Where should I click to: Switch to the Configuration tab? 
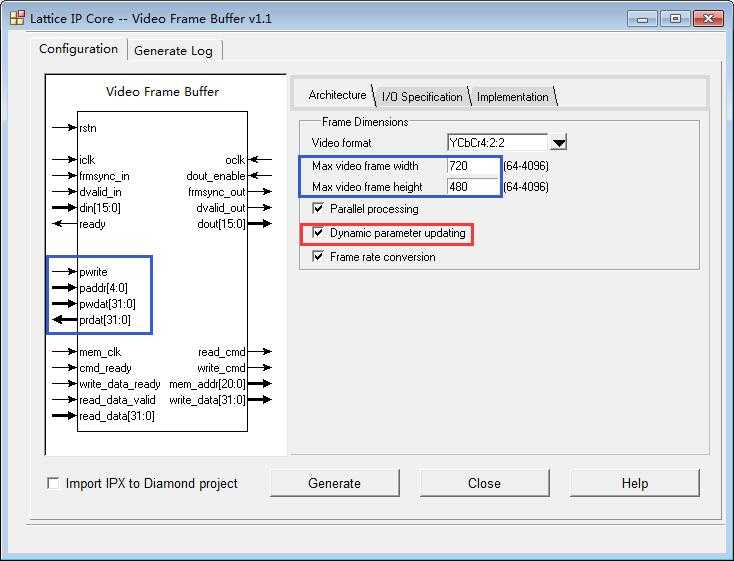[78, 49]
